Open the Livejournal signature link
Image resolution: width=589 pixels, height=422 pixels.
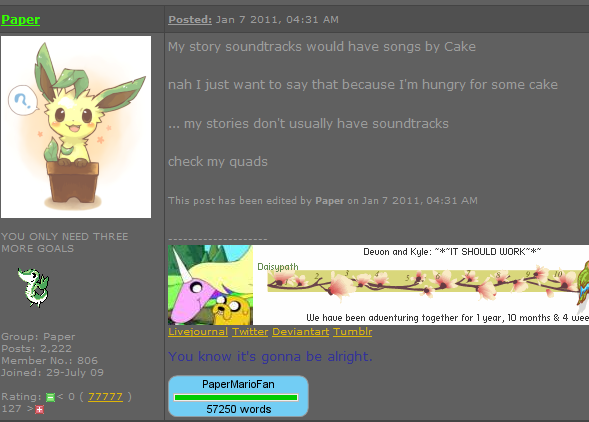coord(198,332)
